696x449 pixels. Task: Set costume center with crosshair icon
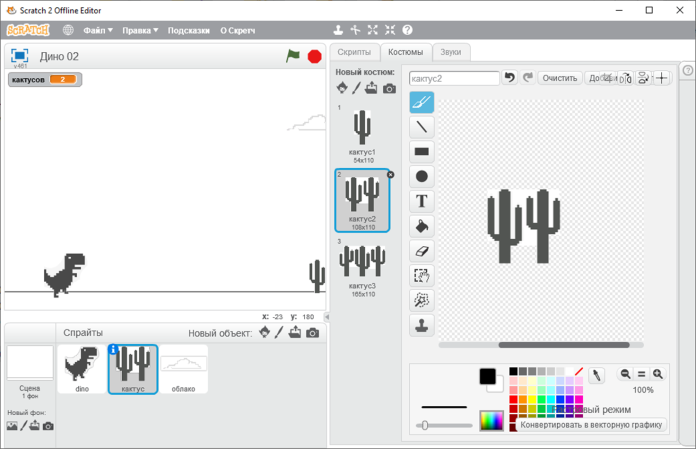662,78
